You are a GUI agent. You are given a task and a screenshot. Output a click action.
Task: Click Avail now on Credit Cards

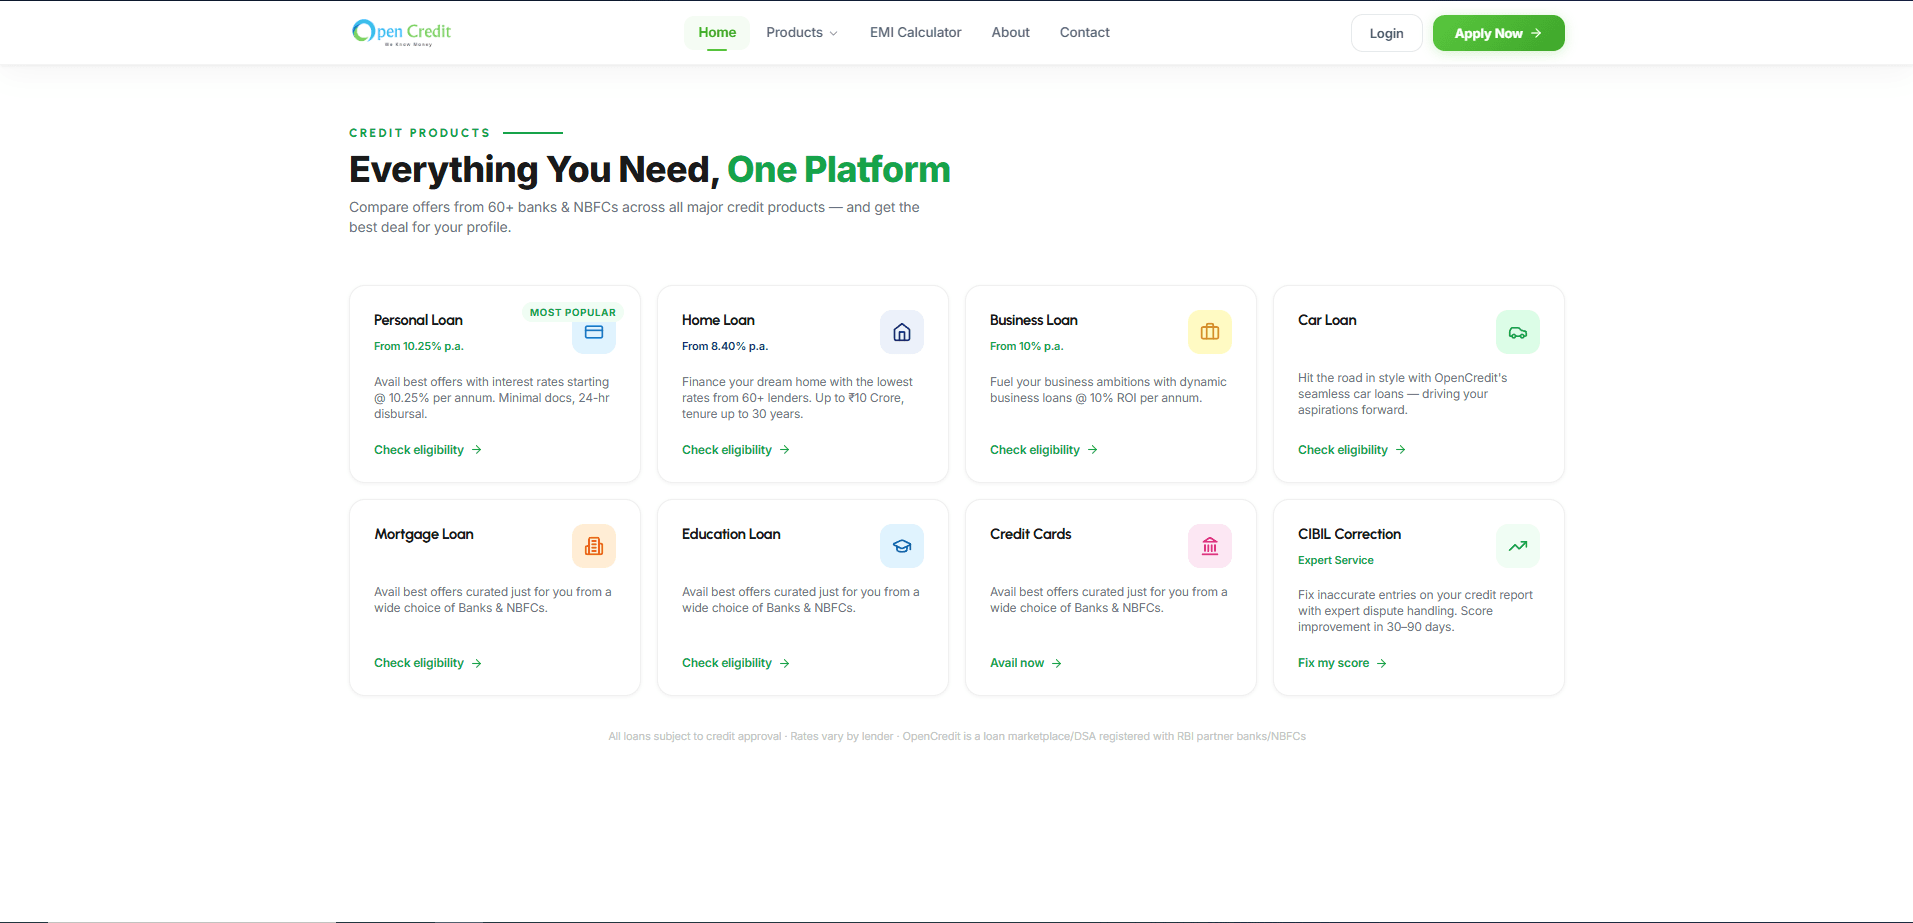(x=1026, y=663)
